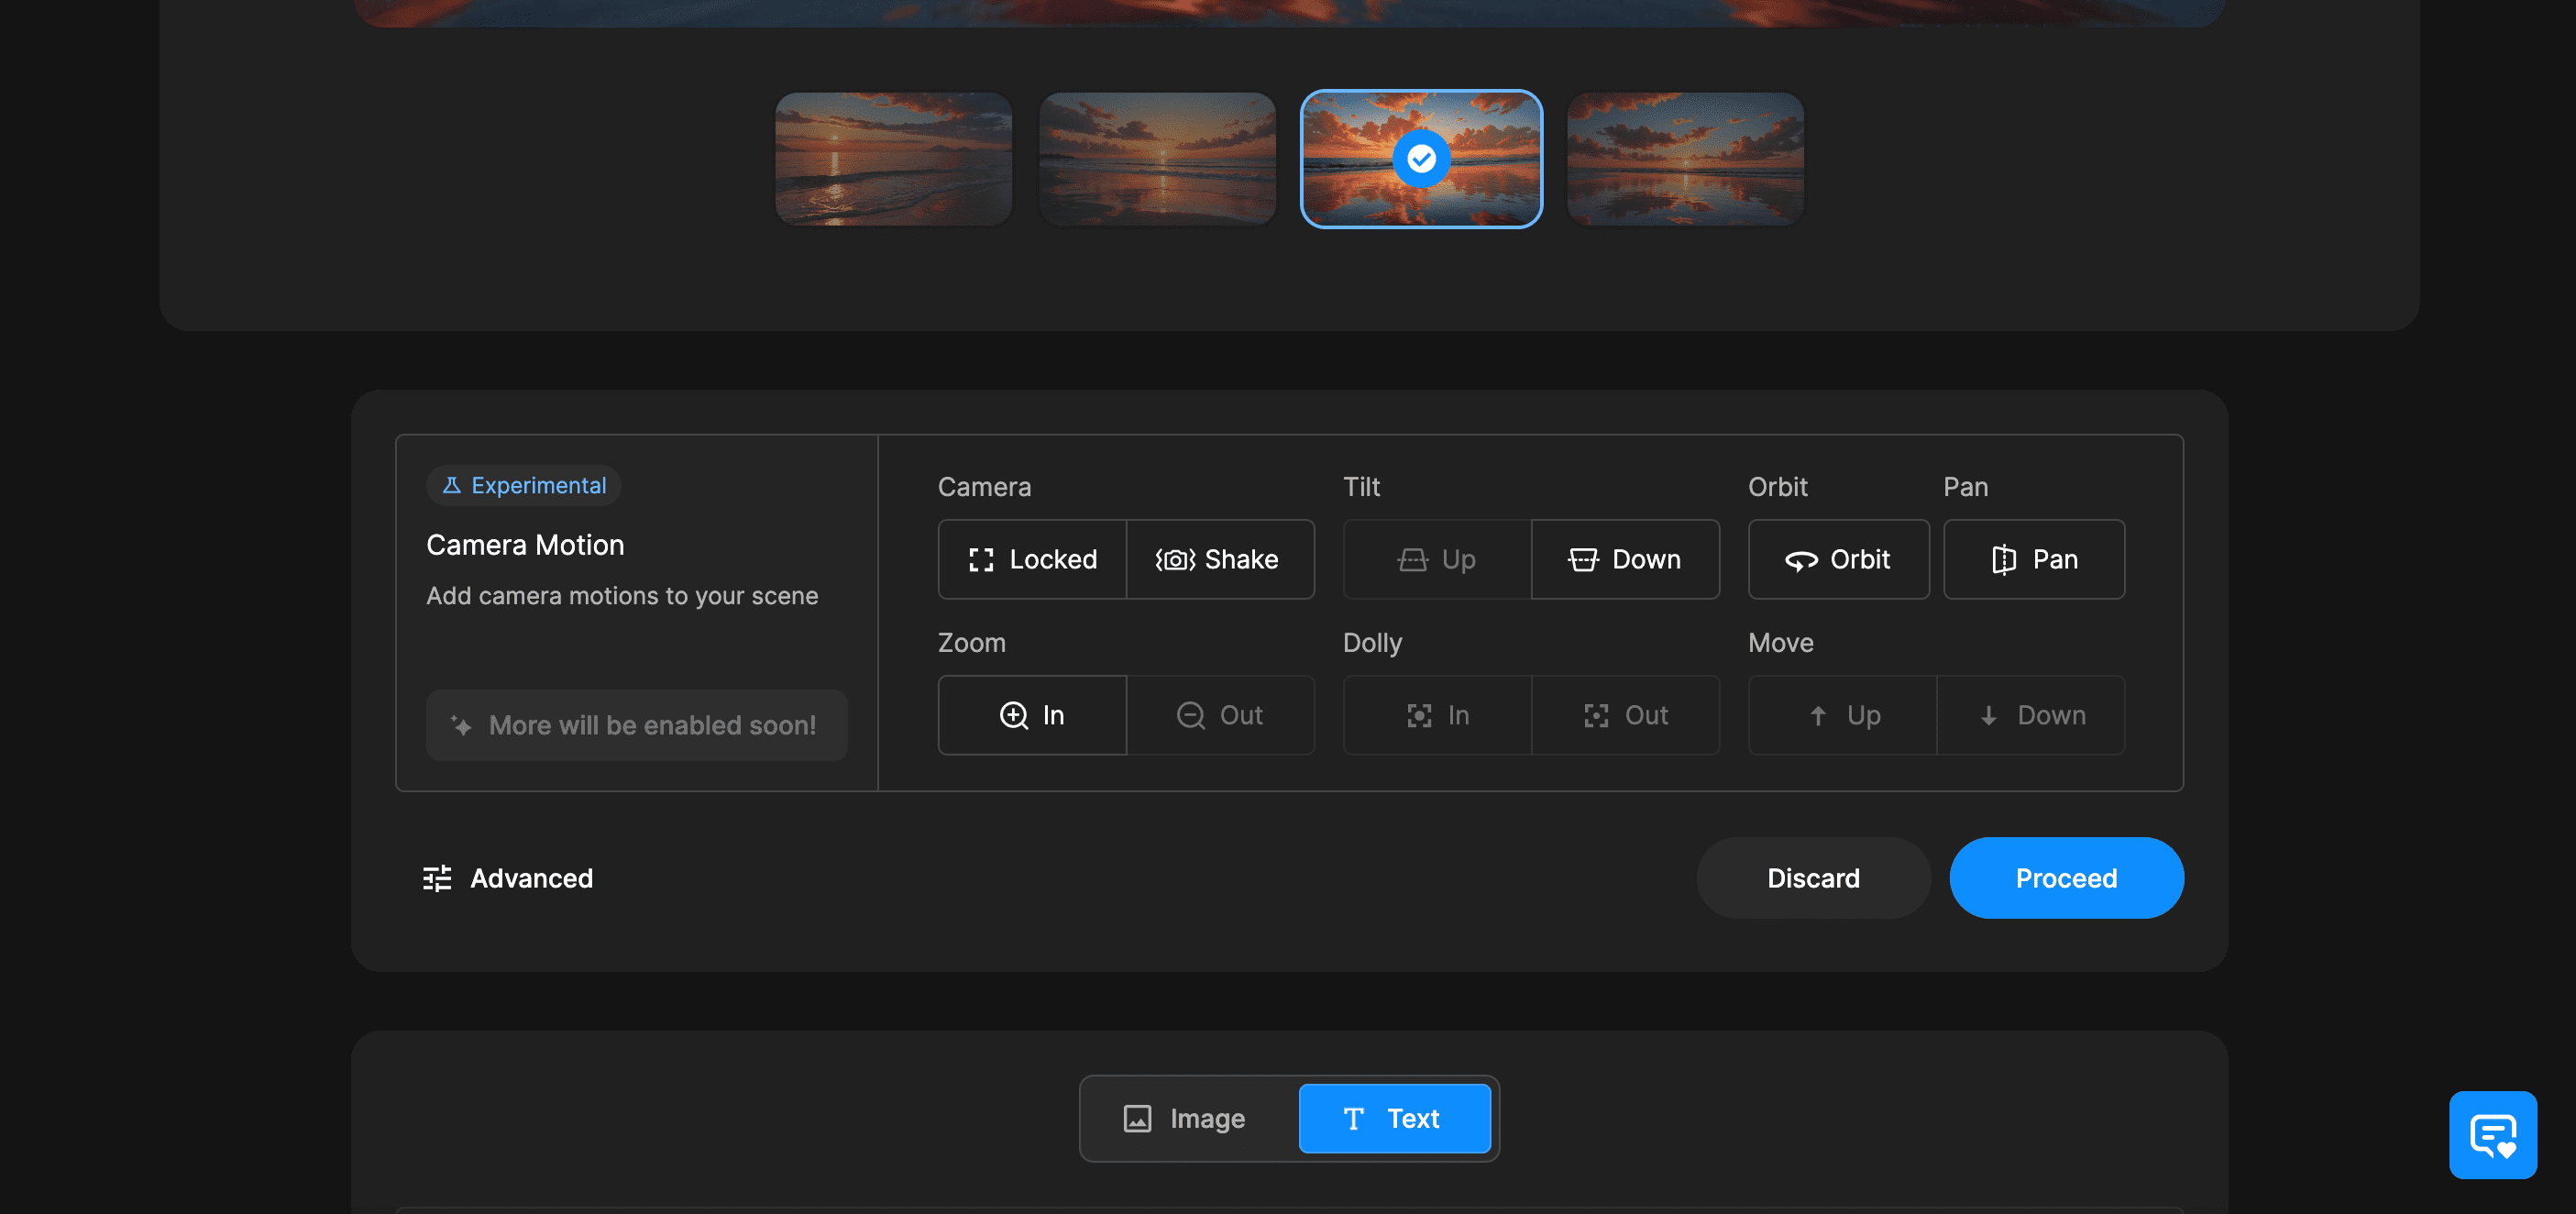Enable Tilt Down camera motion
Viewport: 2576px width, 1214px height.
(x=1625, y=559)
